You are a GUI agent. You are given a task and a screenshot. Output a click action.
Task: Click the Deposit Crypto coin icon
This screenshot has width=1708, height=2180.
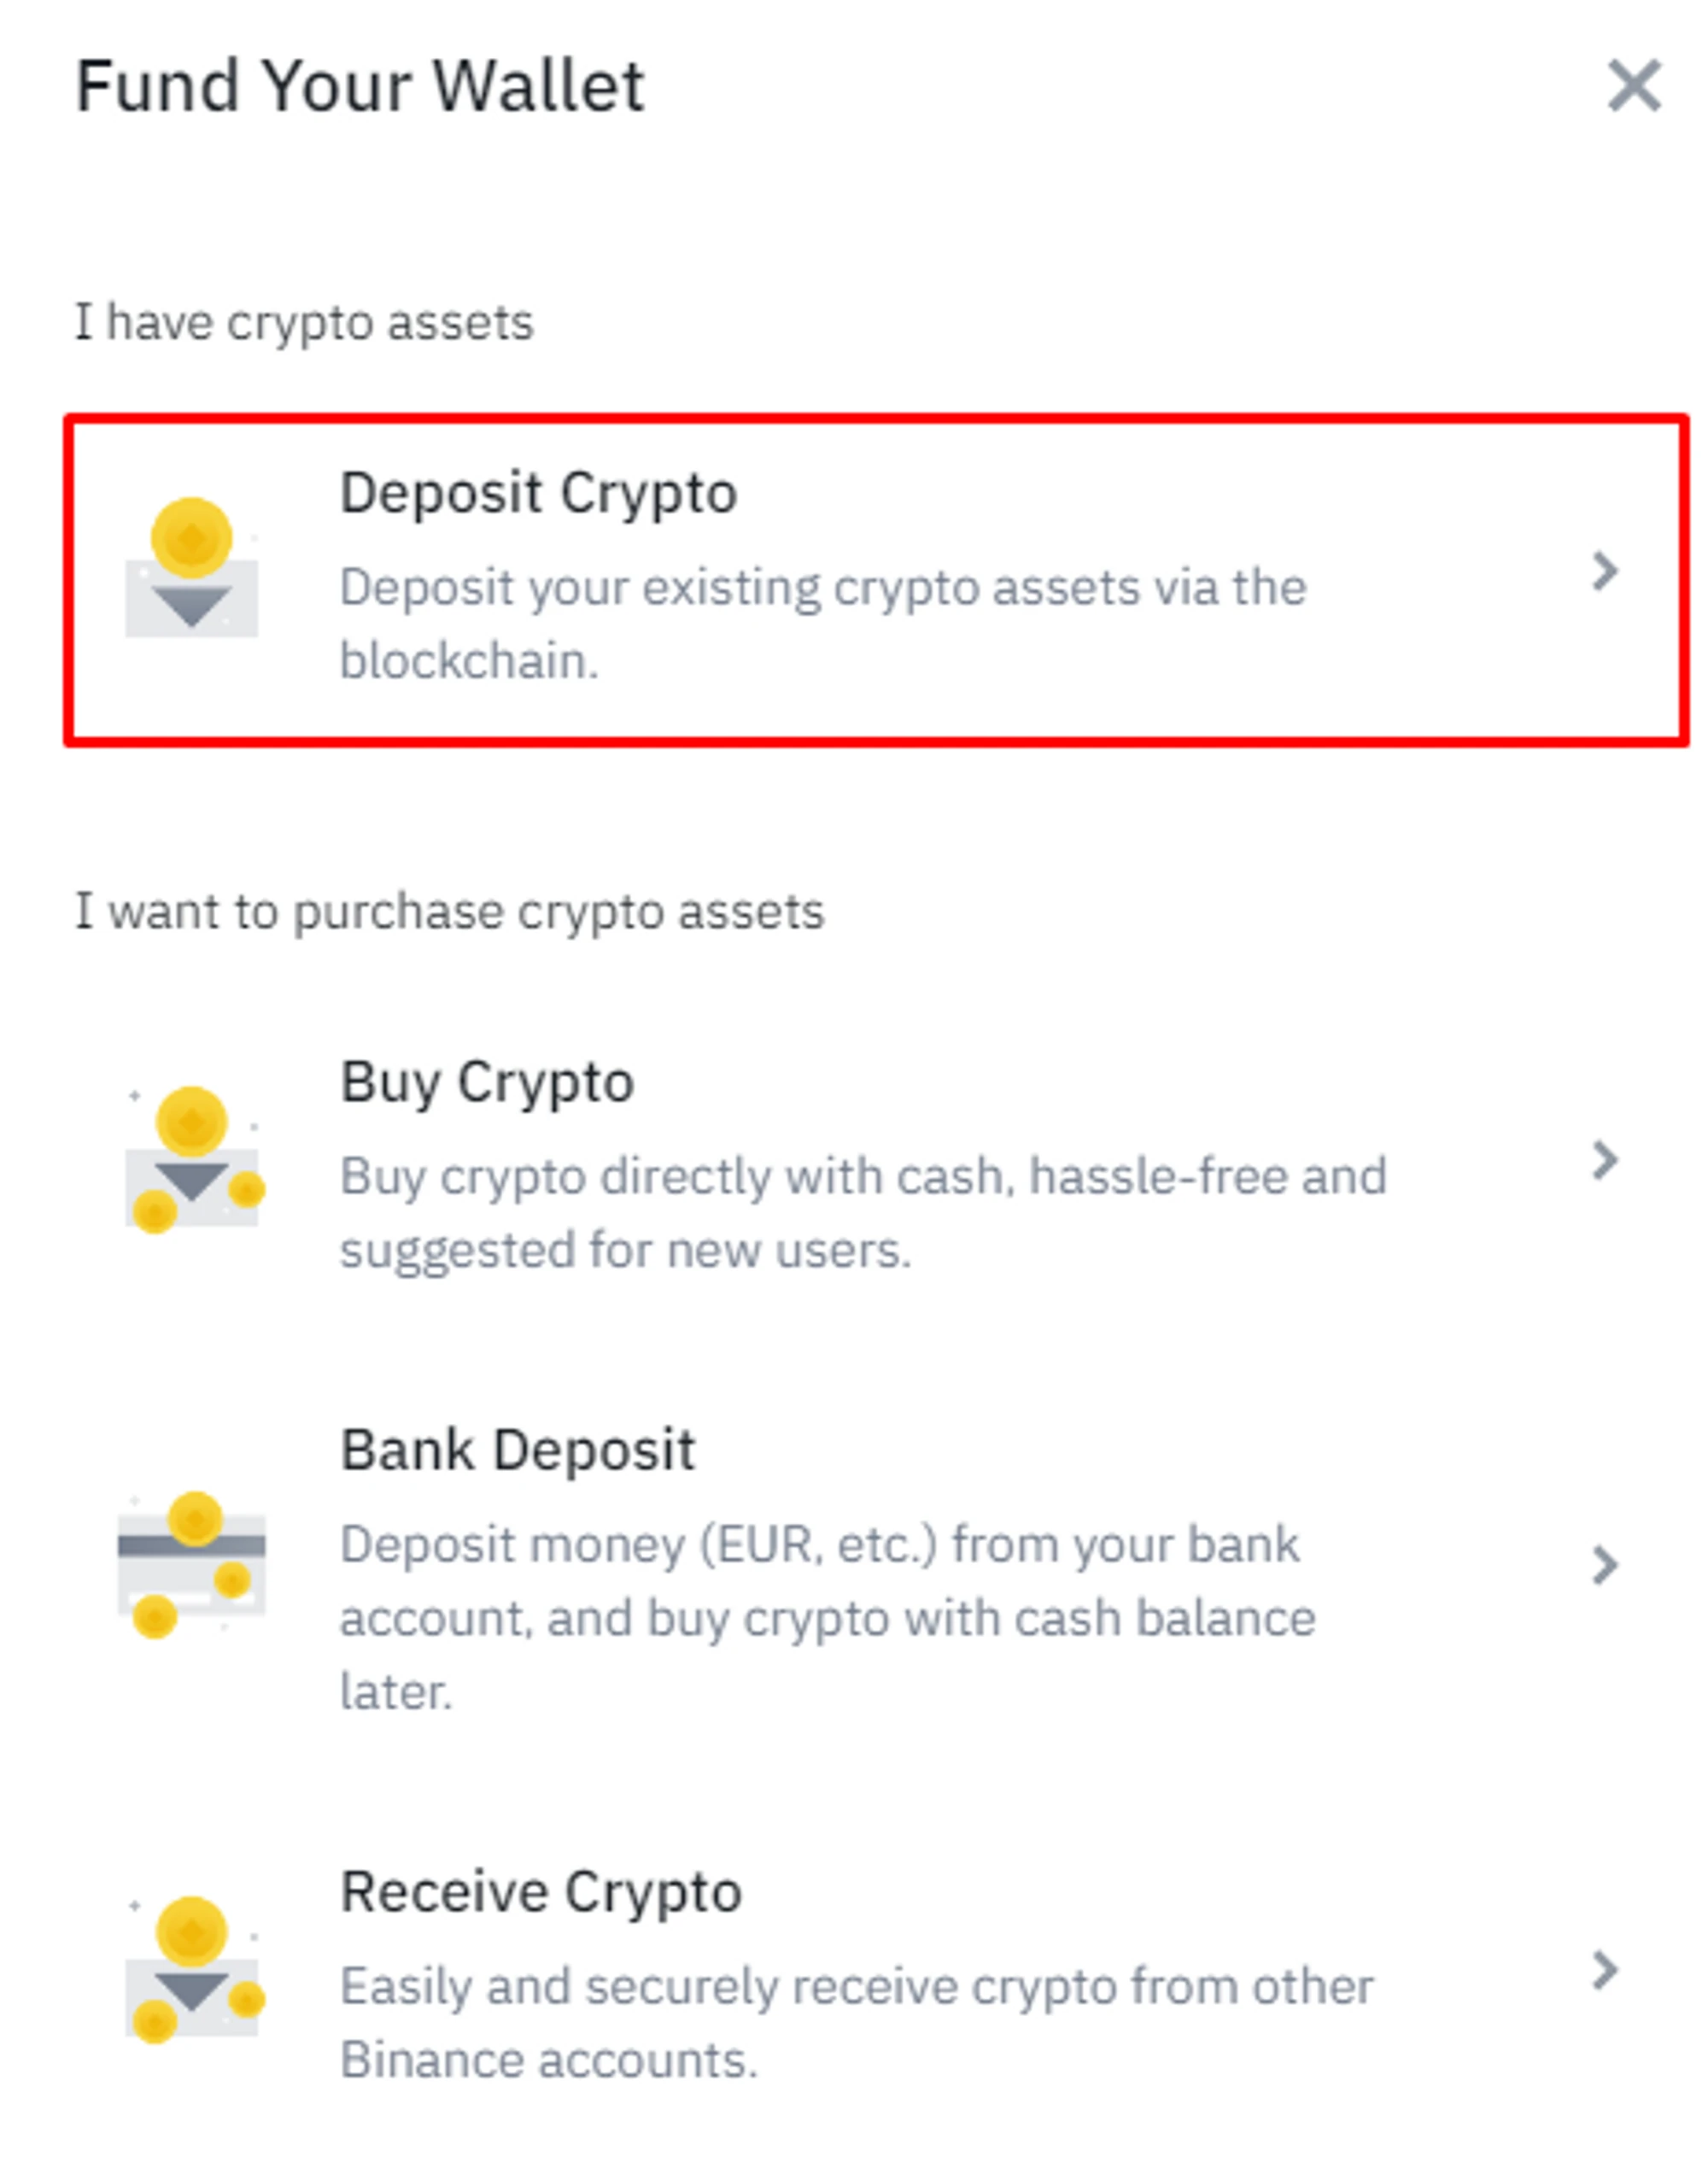click(191, 566)
